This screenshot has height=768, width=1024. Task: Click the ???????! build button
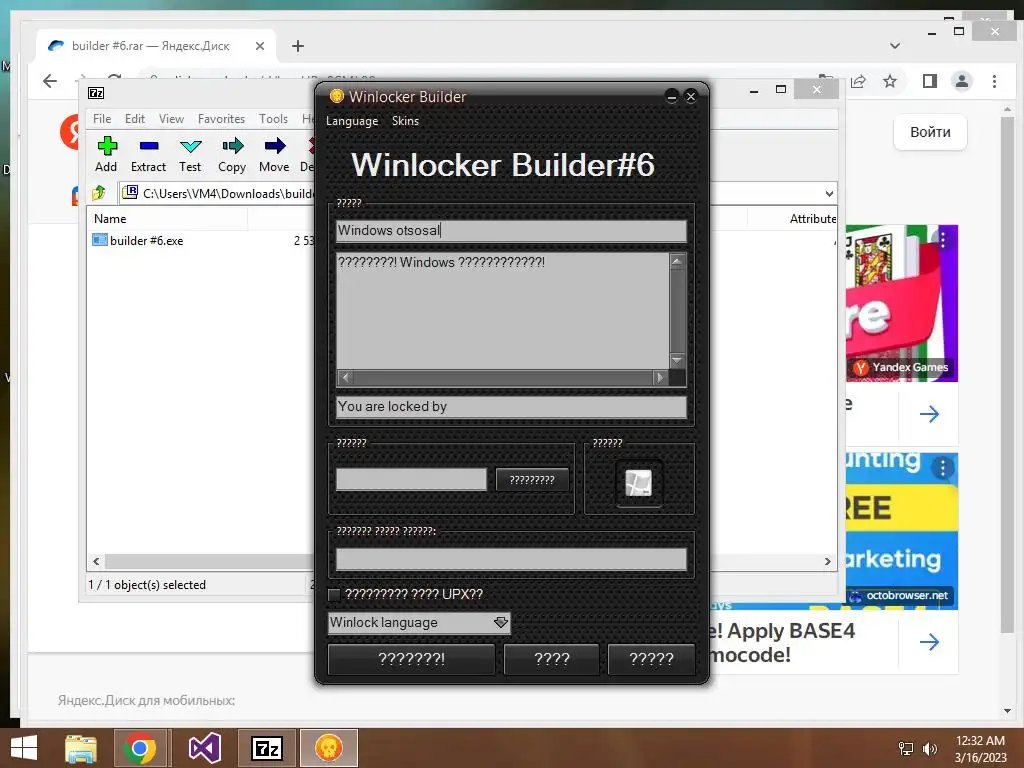(x=411, y=659)
